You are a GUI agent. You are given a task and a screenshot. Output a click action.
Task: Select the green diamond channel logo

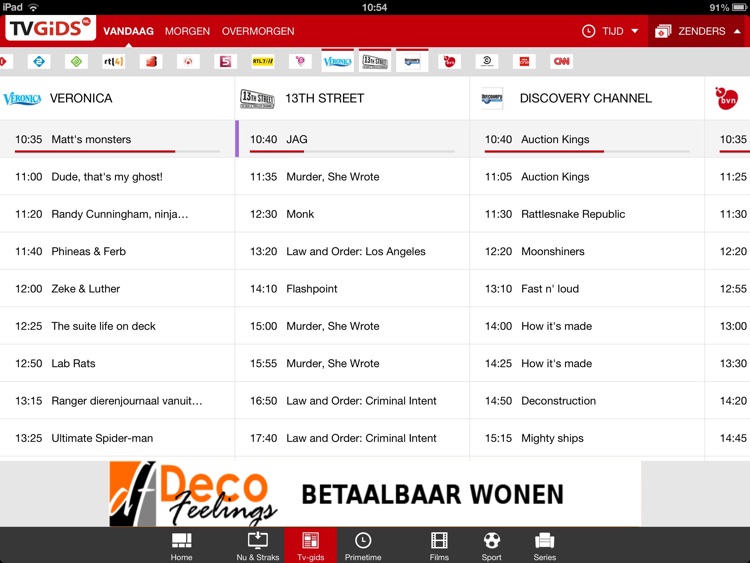[77, 61]
